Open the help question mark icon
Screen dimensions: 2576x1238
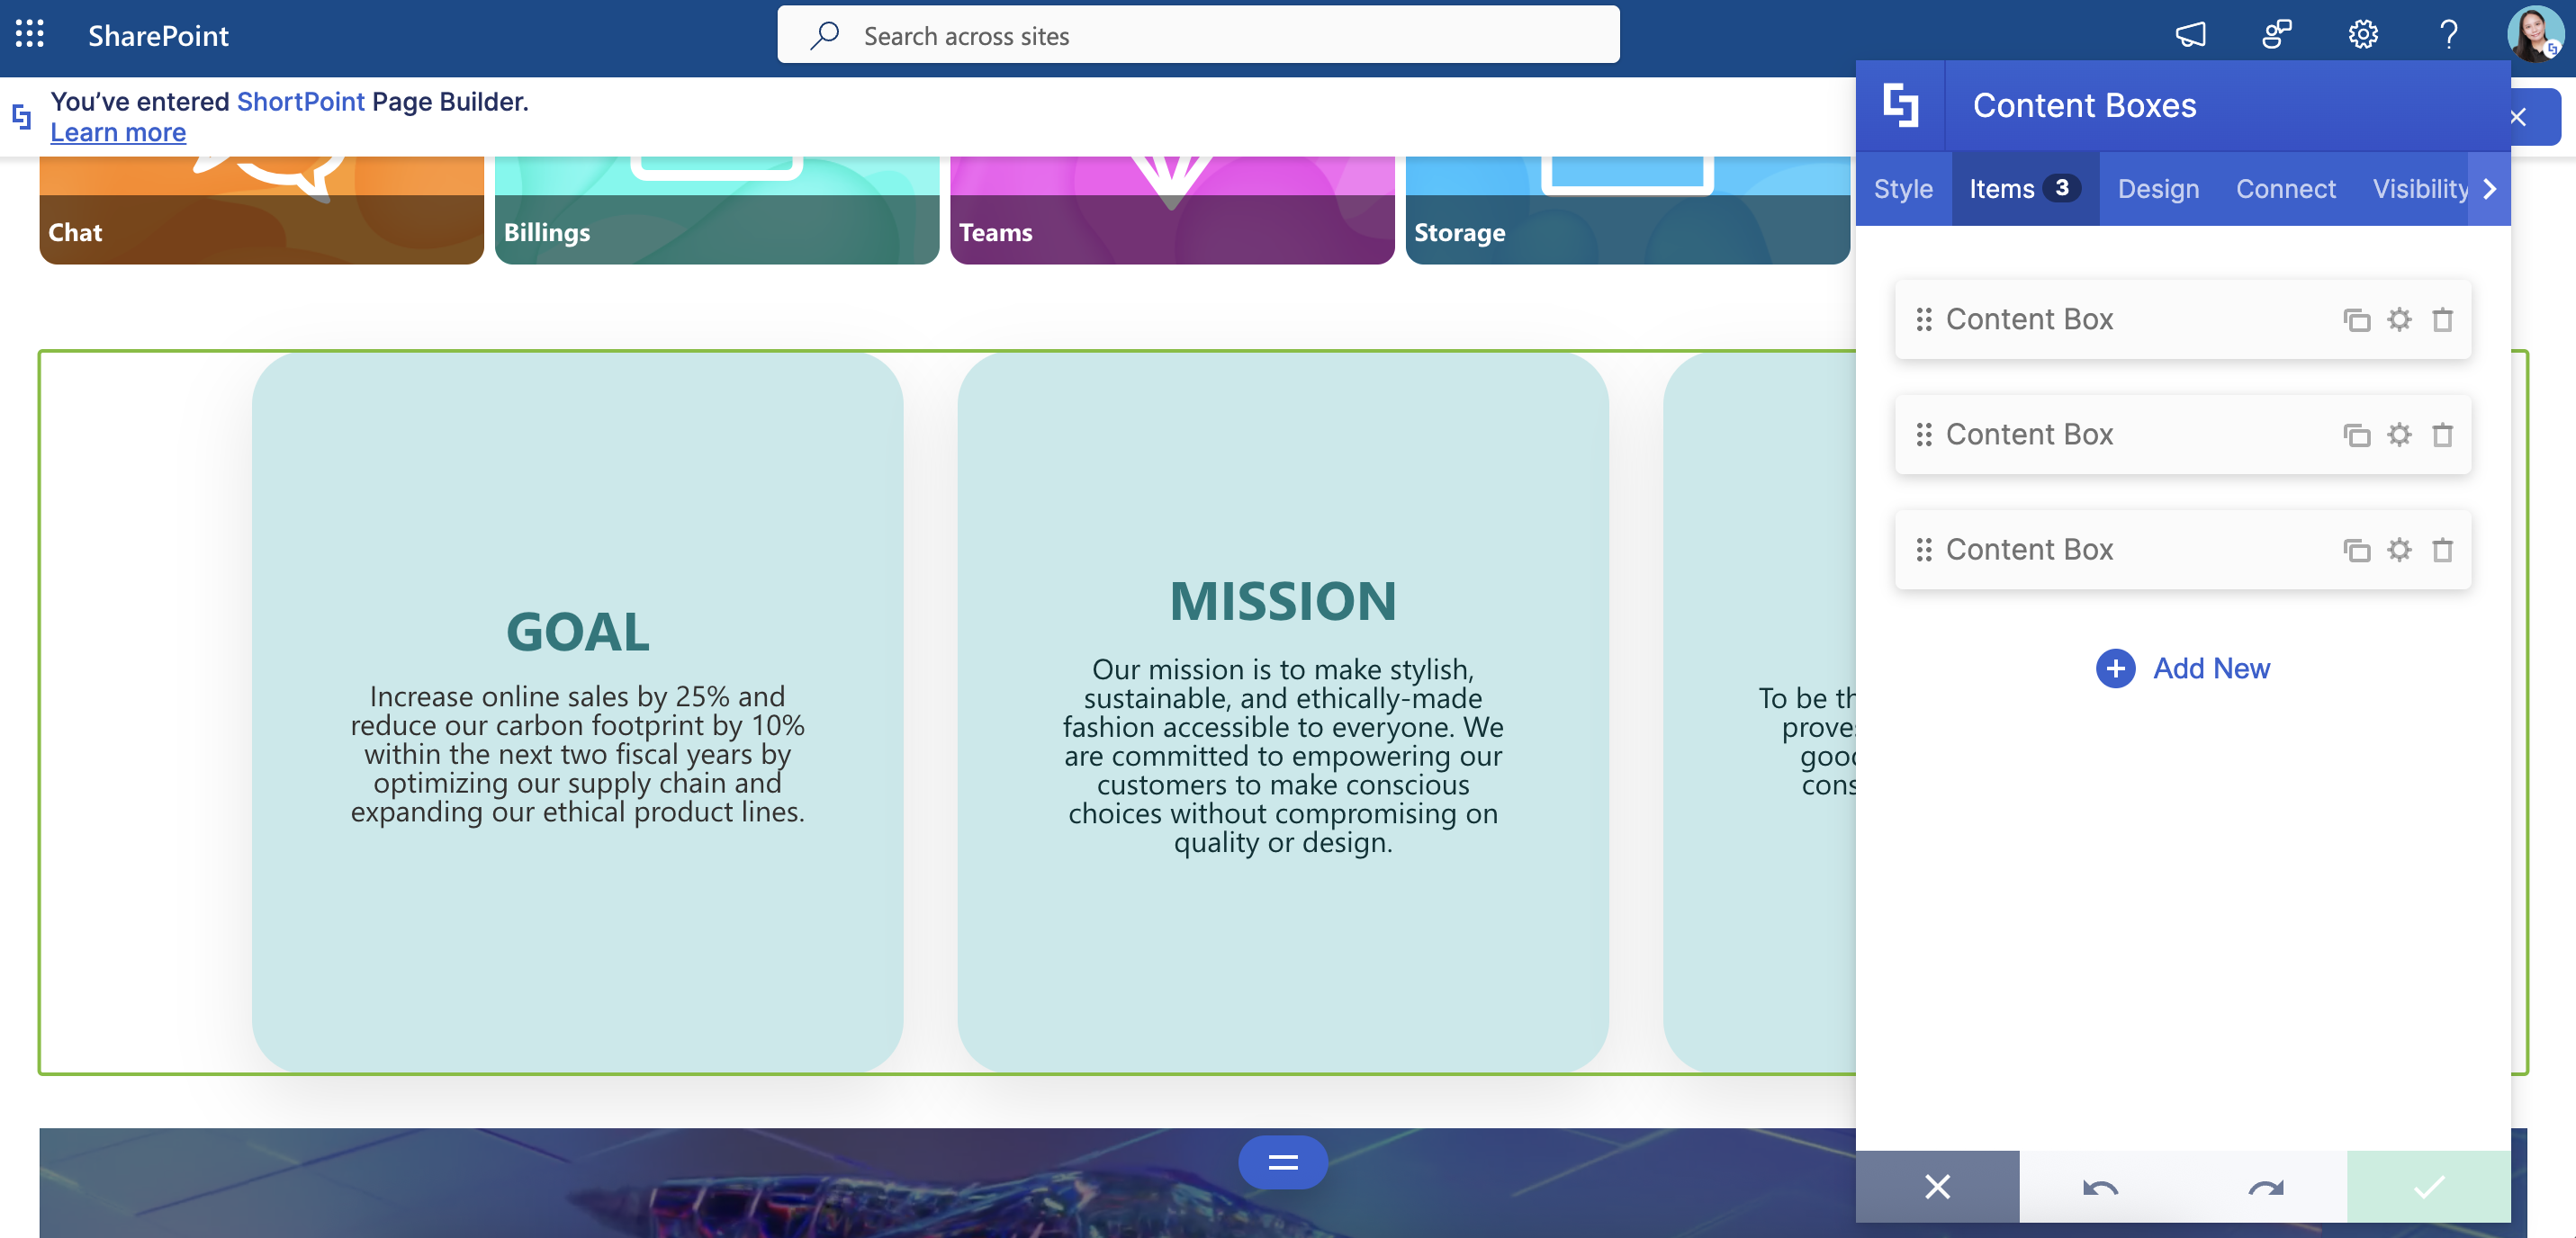pos(2448,35)
